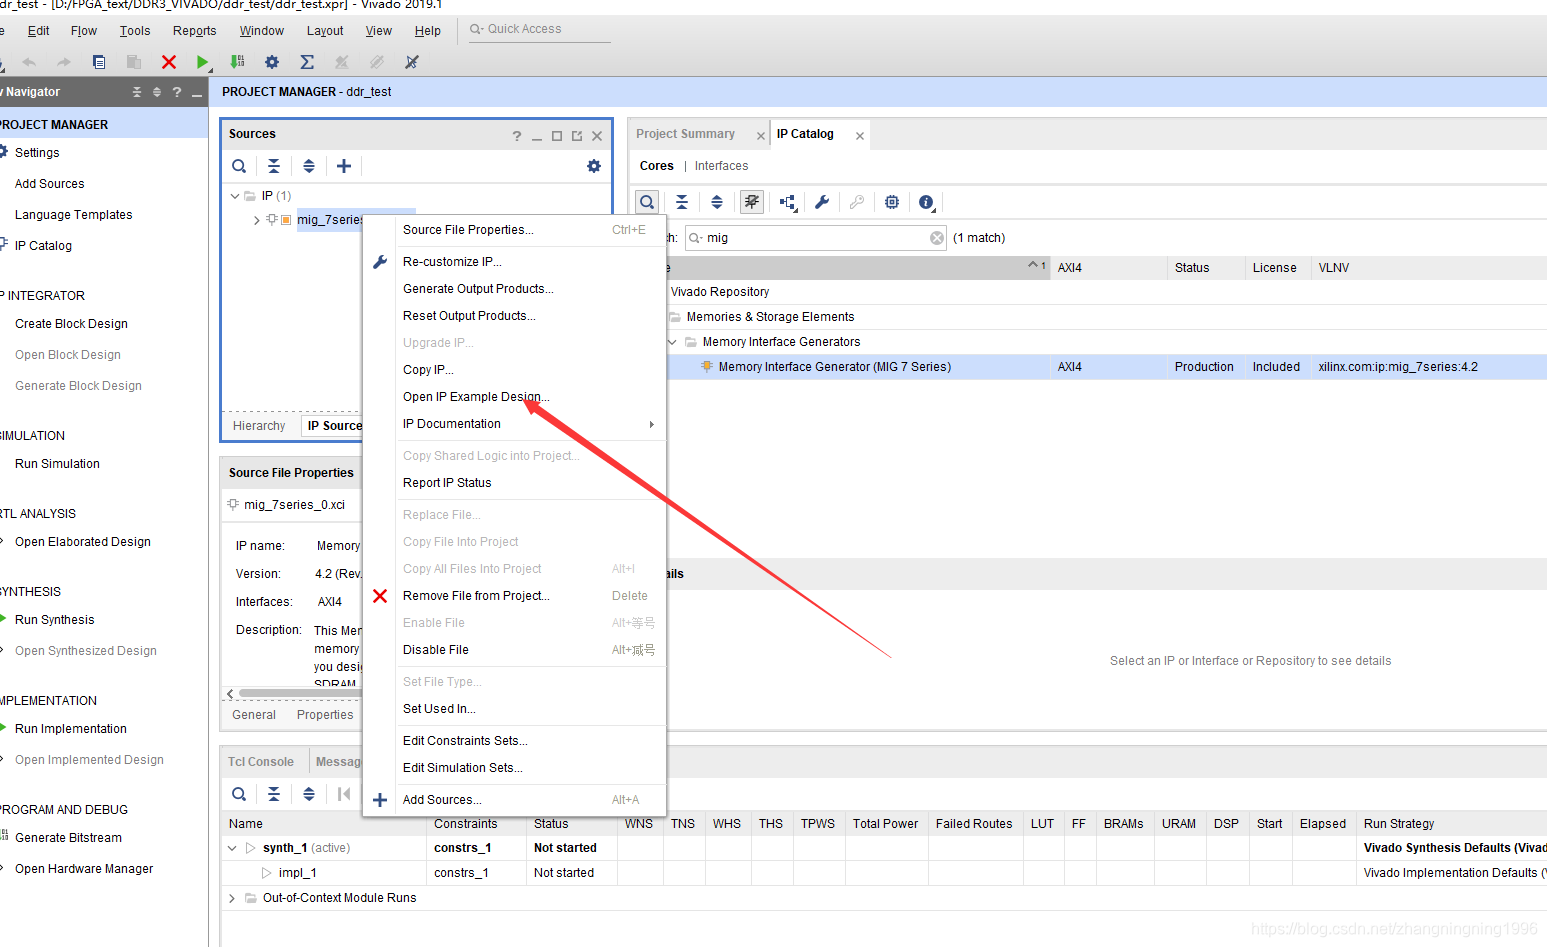Click the Sources panel plus add icon
The height and width of the screenshot is (947, 1547).
click(x=344, y=166)
